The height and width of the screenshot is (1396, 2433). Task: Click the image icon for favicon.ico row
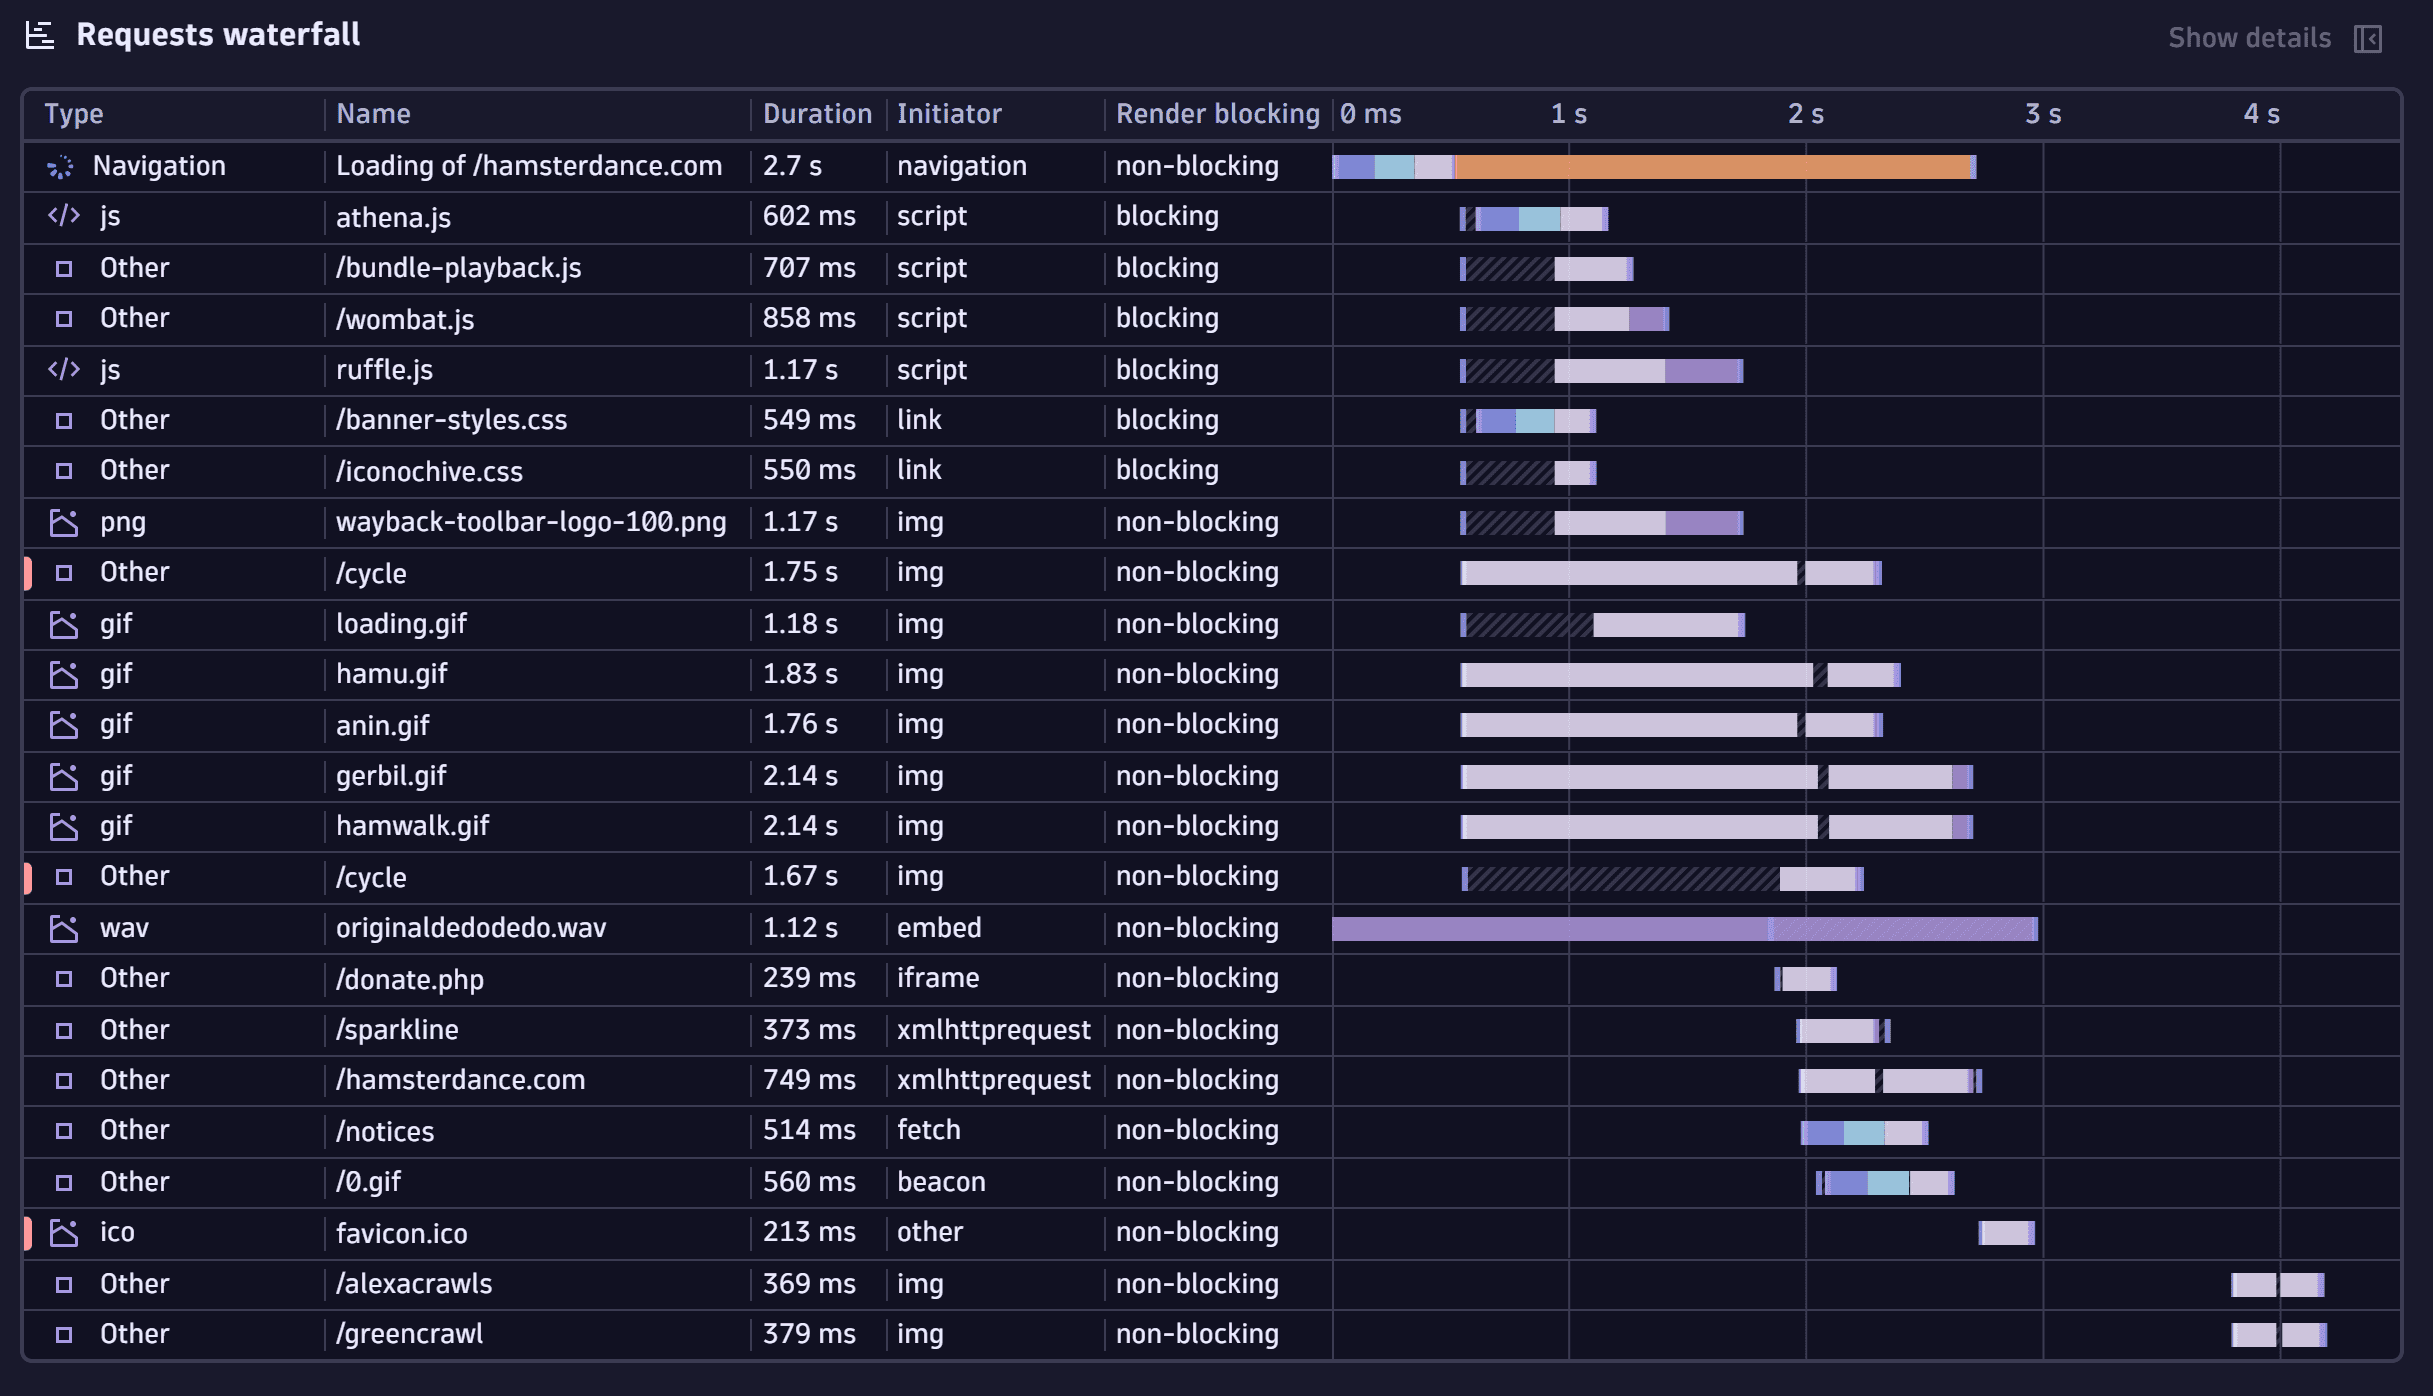pyautogui.click(x=64, y=1233)
